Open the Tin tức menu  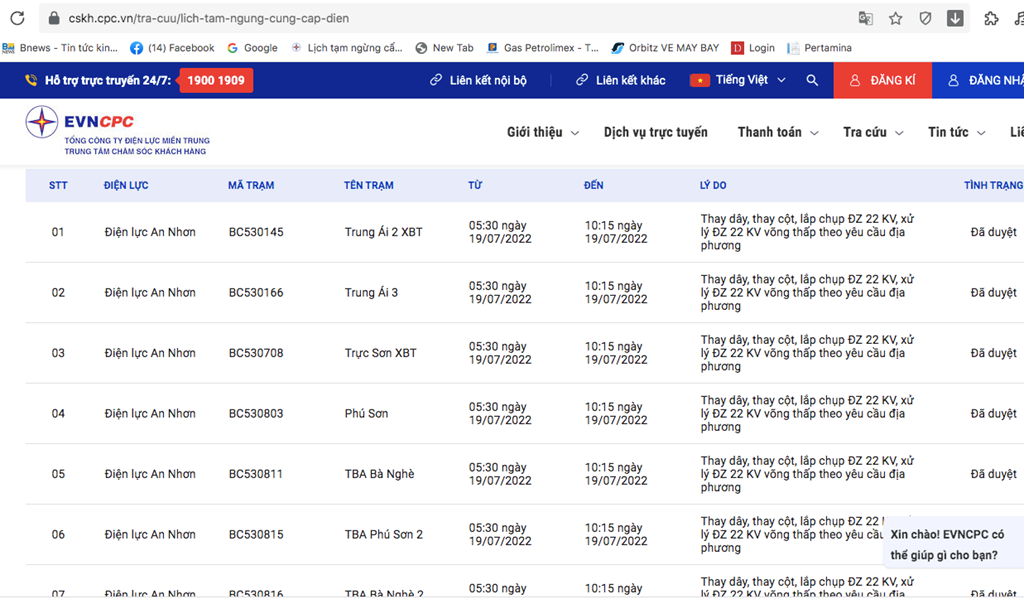pos(957,132)
